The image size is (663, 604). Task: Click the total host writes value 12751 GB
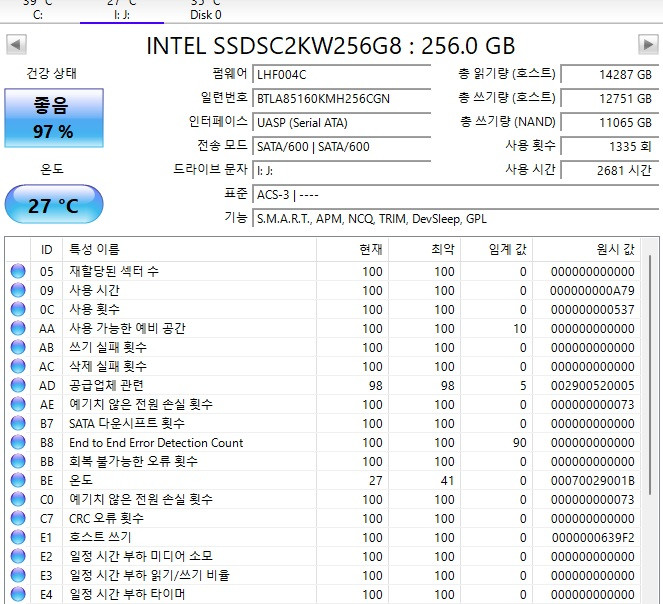[x=610, y=99]
